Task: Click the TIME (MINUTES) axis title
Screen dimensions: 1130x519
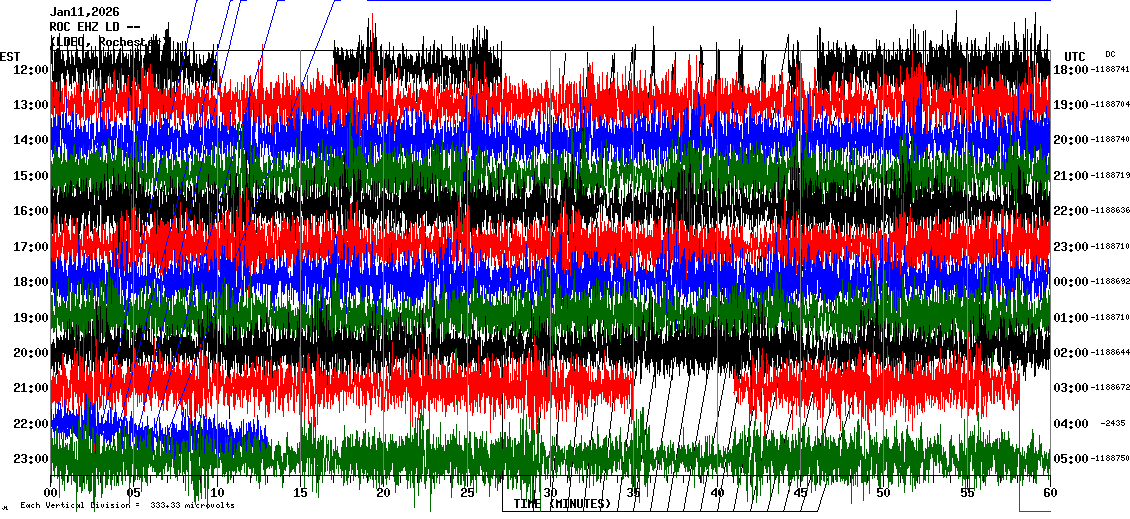Action: tap(562, 504)
